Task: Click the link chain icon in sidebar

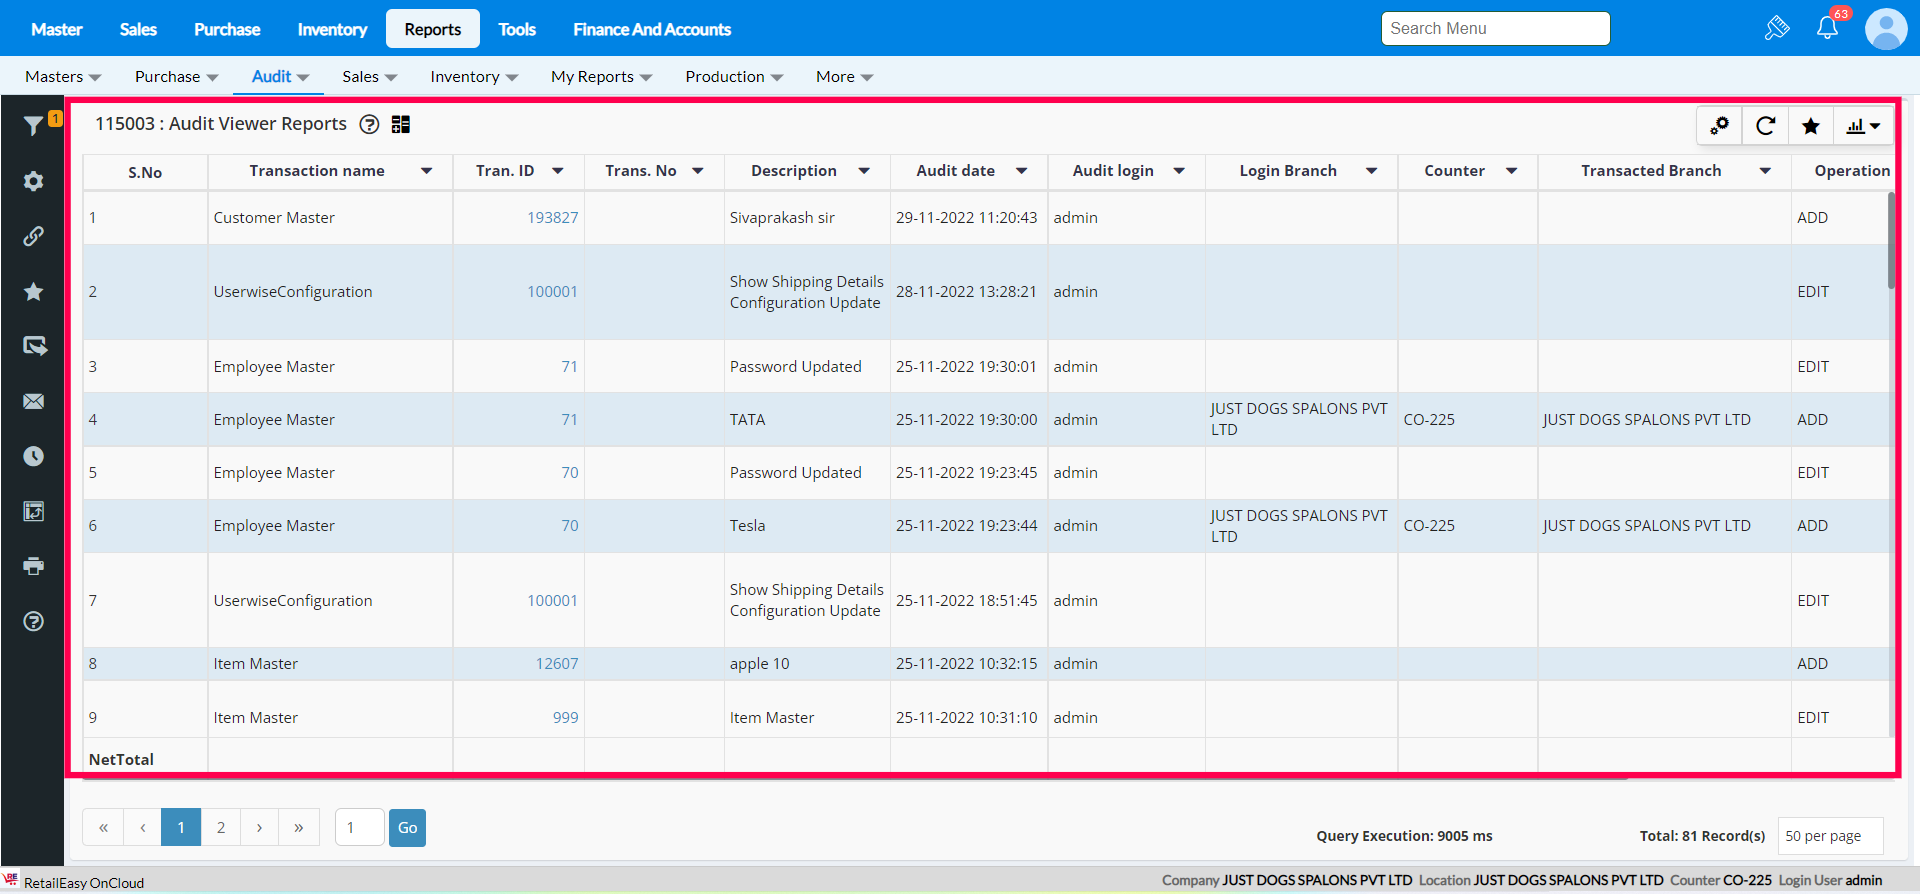Action: coord(33,236)
